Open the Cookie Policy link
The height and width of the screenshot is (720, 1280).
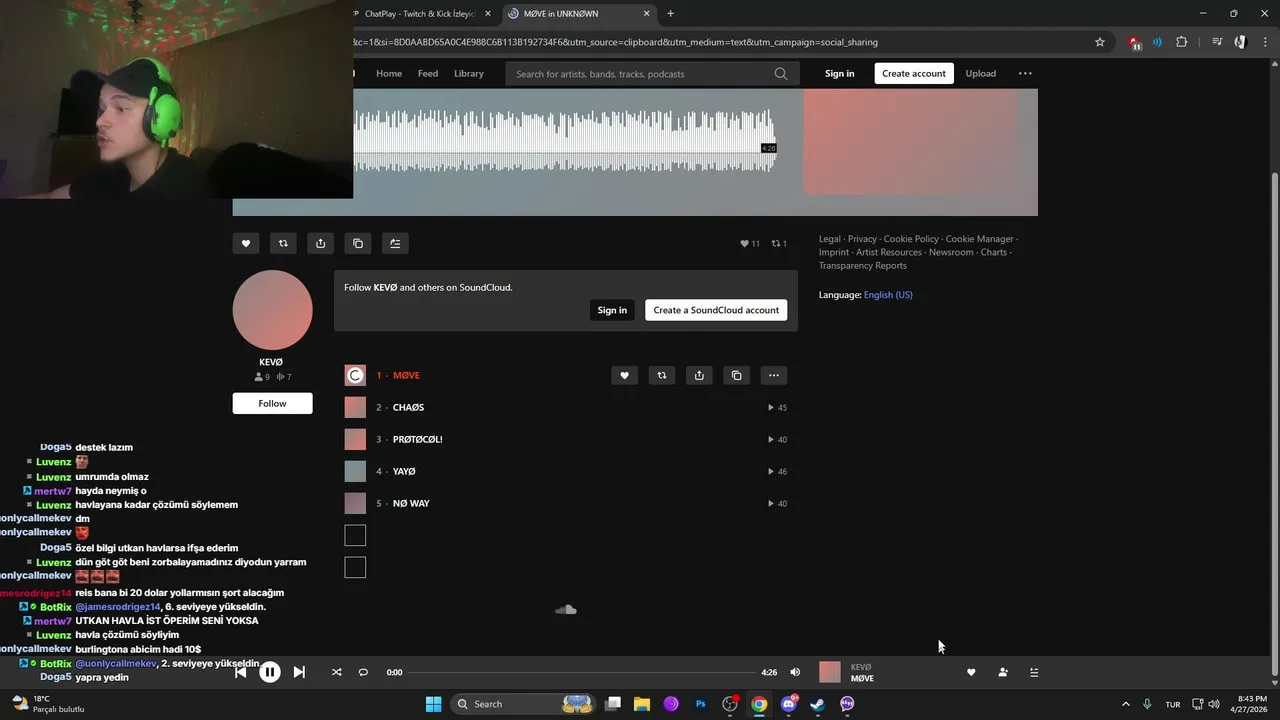pos(911,239)
